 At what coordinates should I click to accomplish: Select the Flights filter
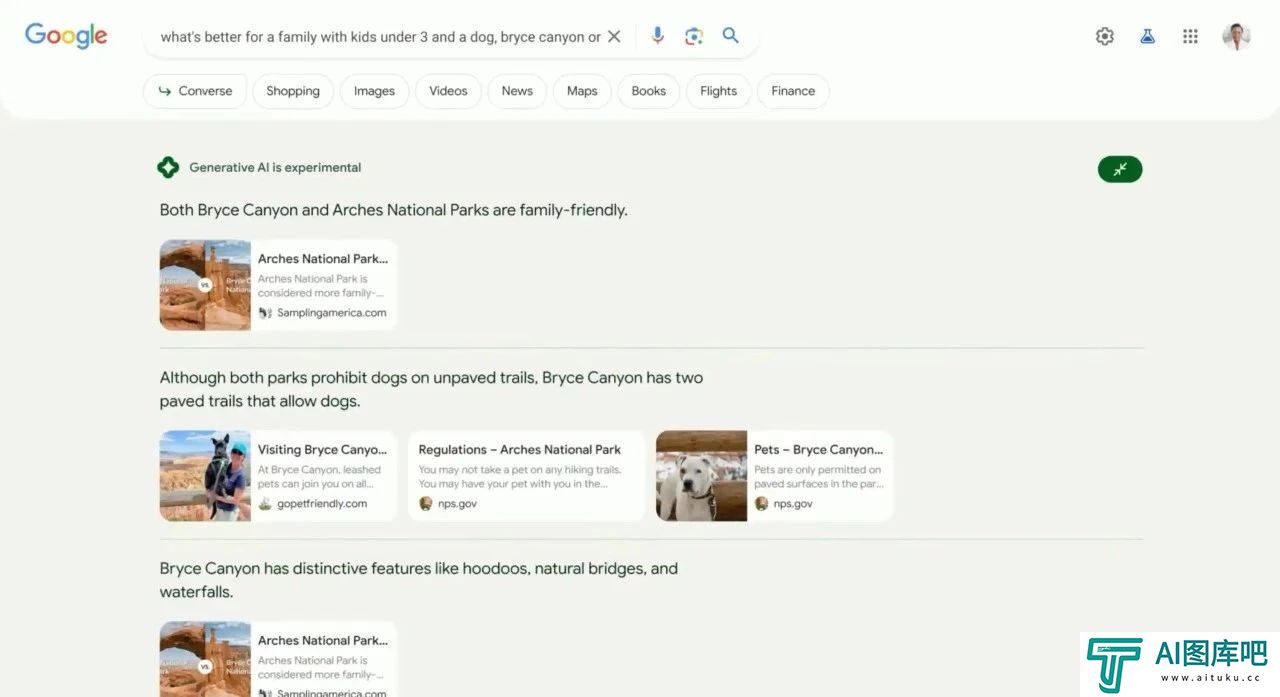(718, 91)
